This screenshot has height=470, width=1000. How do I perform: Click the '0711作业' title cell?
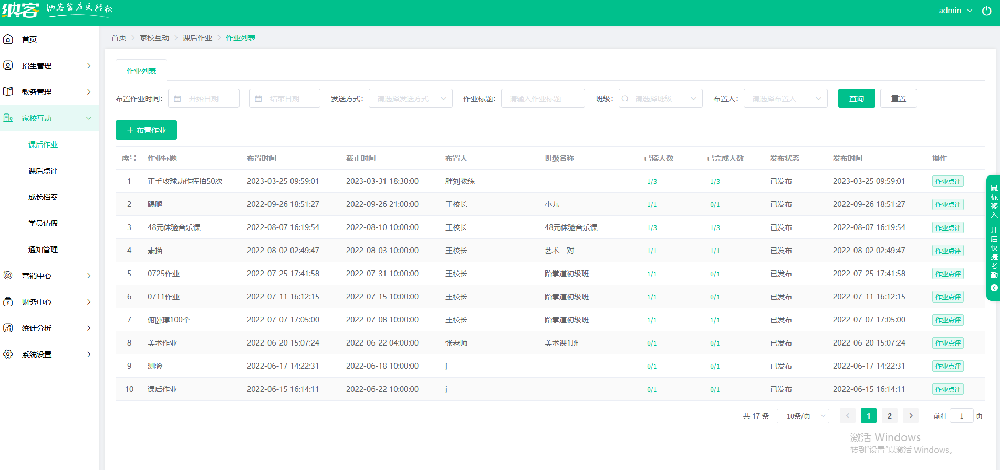(x=163, y=297)
